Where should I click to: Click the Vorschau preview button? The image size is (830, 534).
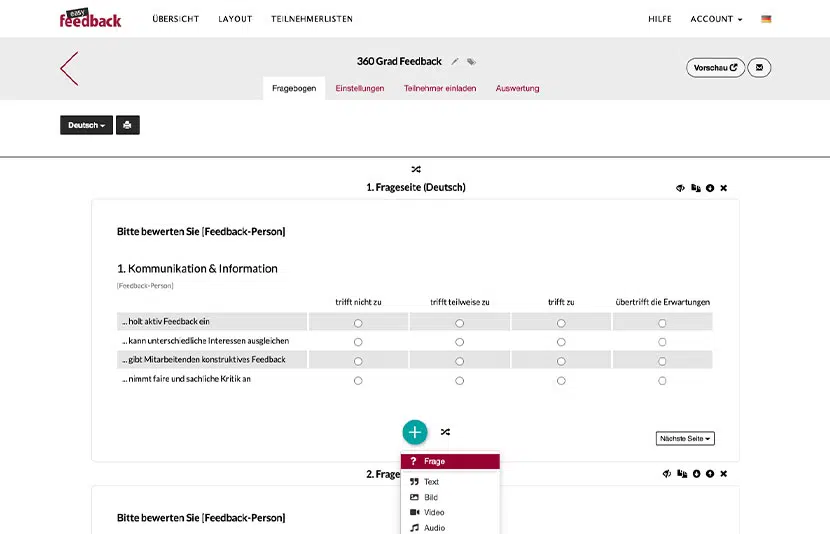tap(716, 68)
